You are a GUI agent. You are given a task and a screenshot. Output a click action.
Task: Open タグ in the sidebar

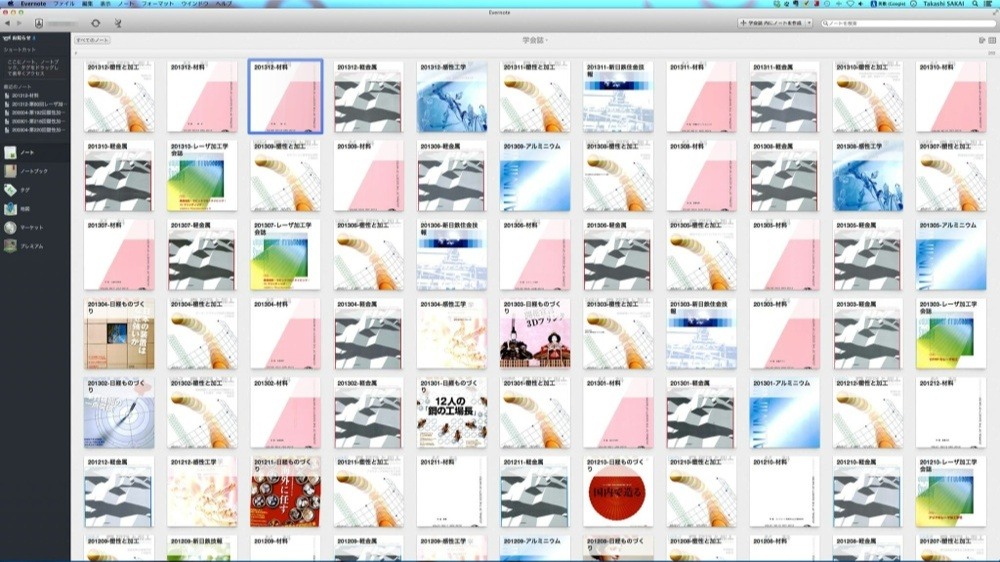[35, 189]
